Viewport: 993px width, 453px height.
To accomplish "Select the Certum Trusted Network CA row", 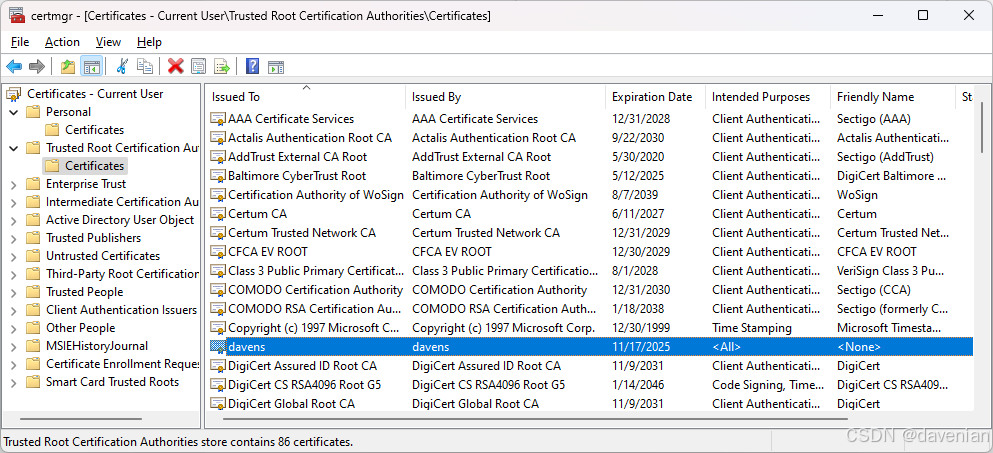I will 590,233.
